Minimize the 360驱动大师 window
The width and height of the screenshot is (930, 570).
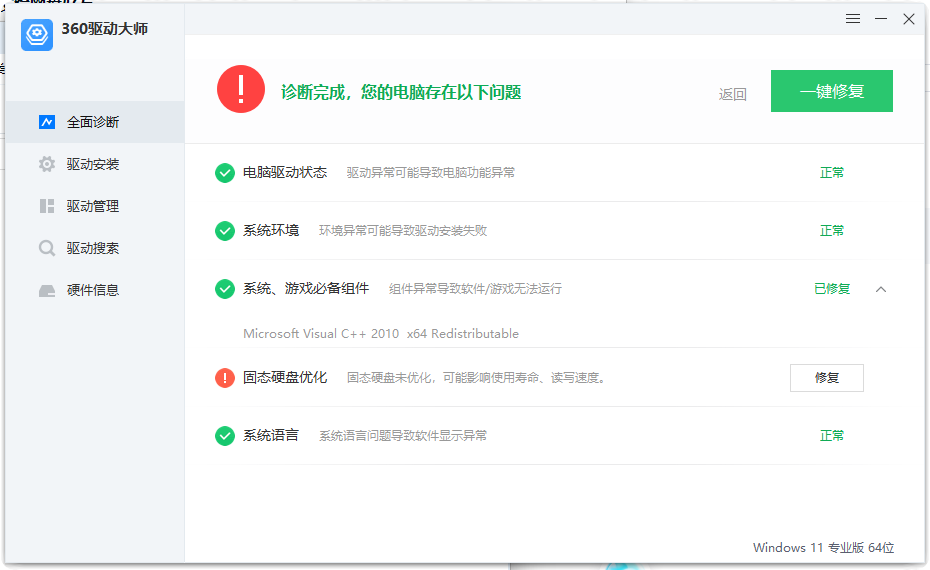pyautogui.click(x=881, y=19)
